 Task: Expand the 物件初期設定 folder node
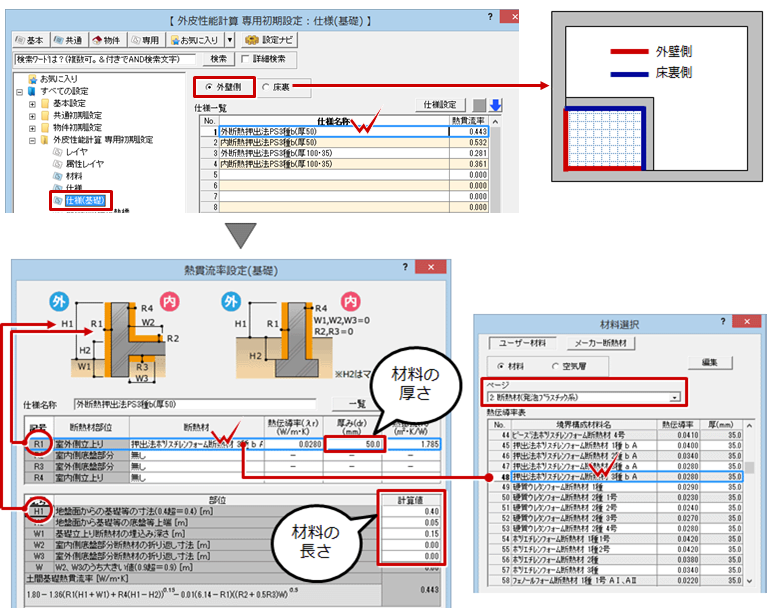(32, 128)
